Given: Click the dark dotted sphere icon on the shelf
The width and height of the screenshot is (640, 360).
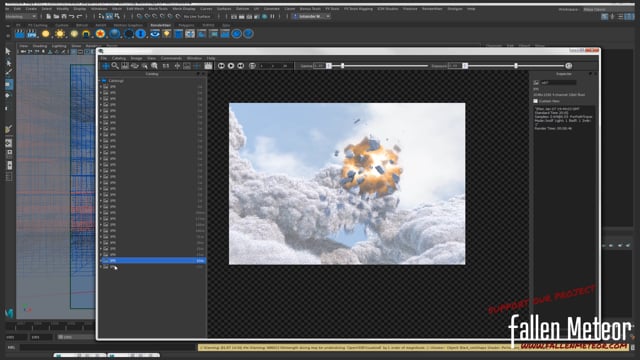Looking at the screenshot, I should 129,34.
